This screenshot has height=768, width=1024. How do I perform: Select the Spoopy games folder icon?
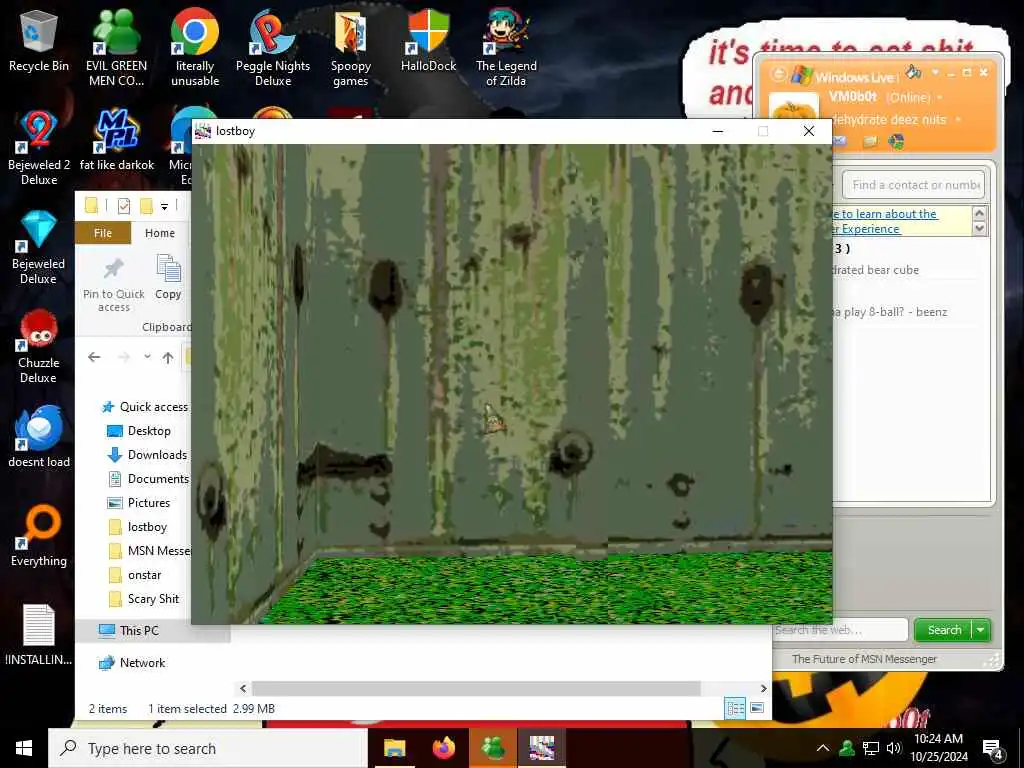pos(350,47)
